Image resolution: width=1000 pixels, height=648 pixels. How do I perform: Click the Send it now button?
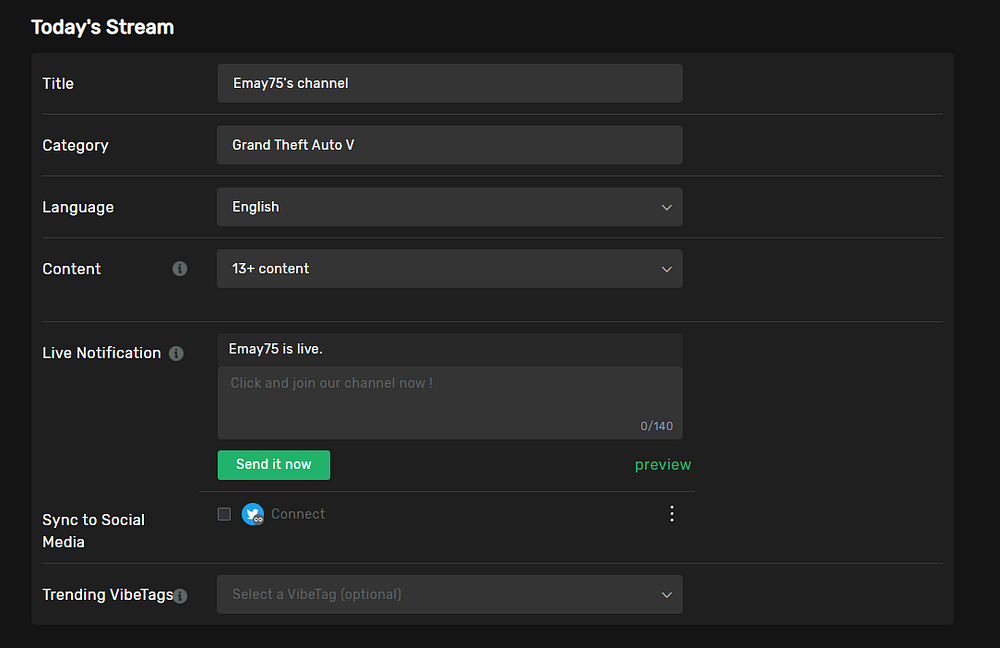[273, 465]
